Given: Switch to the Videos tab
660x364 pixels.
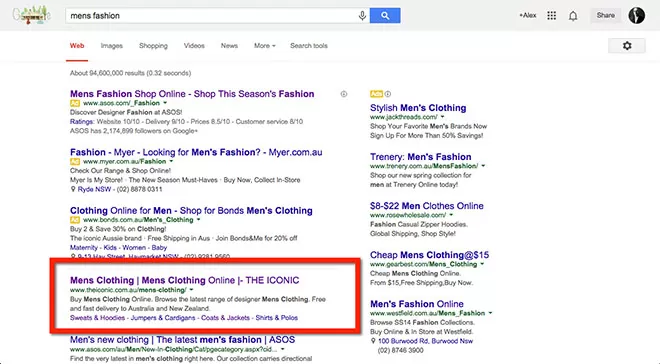Looking at the screenshot, I should point(194,46).
